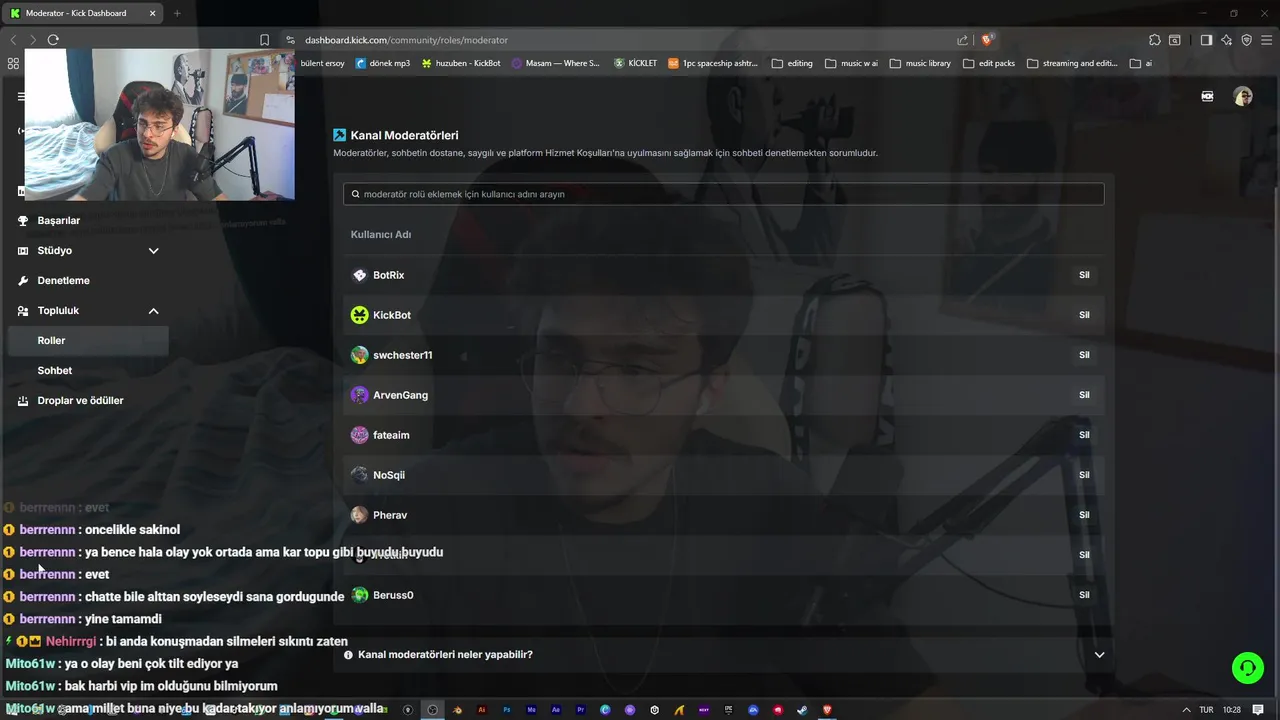
Task: Toggle the Brave sidebar panel icon
Action: point(1206,40)
